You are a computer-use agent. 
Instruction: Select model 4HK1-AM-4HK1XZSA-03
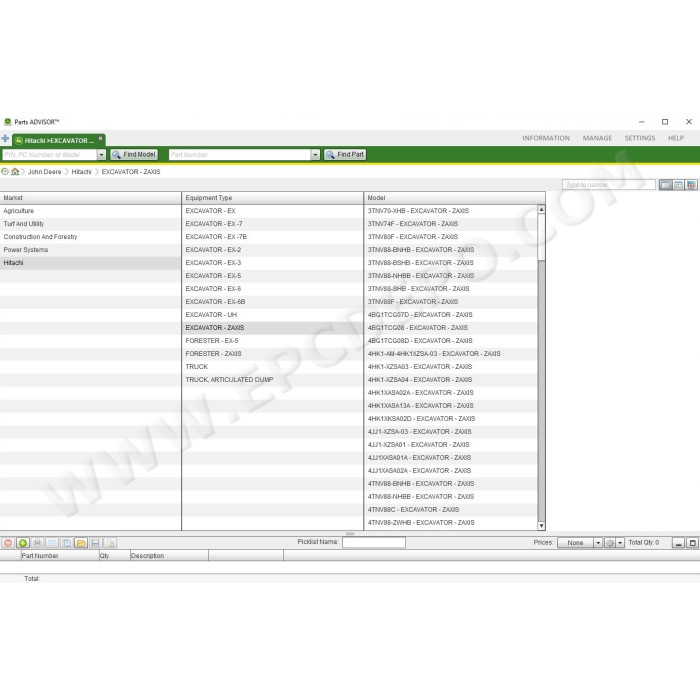[451, 354]
